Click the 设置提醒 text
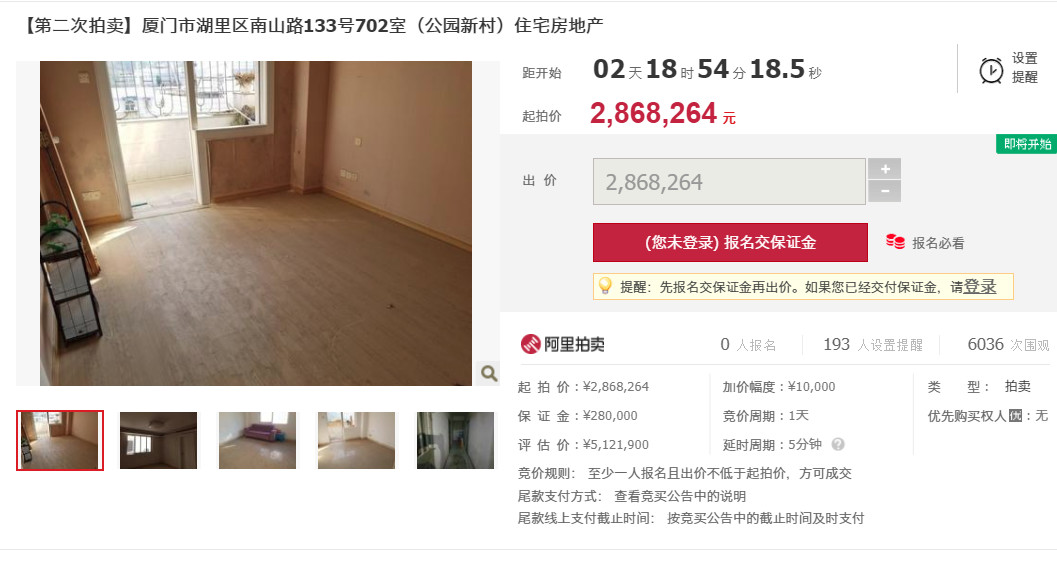 pyautogui.click(x=1024, y=68)
